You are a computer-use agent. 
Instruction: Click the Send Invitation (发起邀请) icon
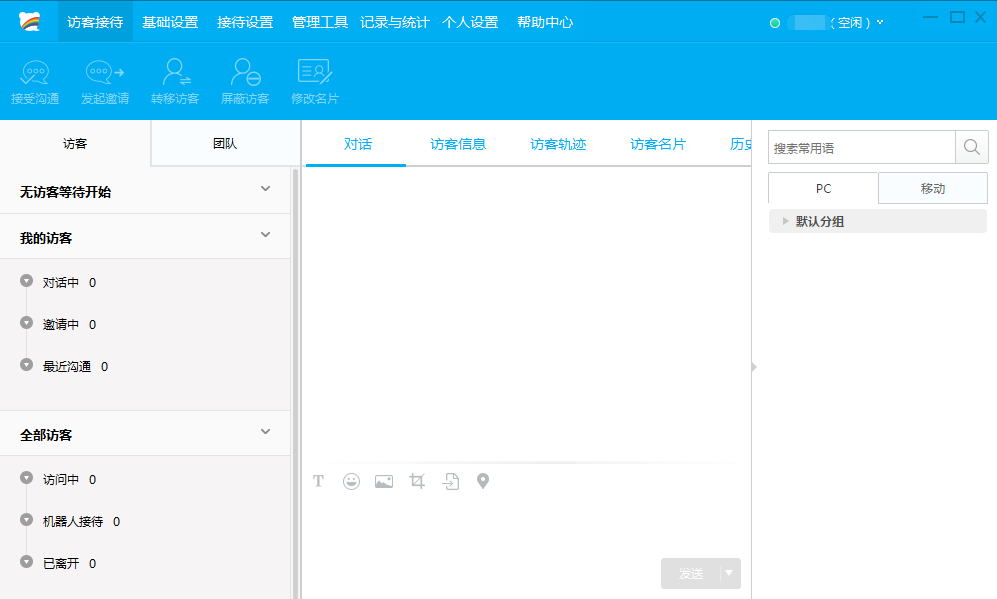[x=105, y=73]
